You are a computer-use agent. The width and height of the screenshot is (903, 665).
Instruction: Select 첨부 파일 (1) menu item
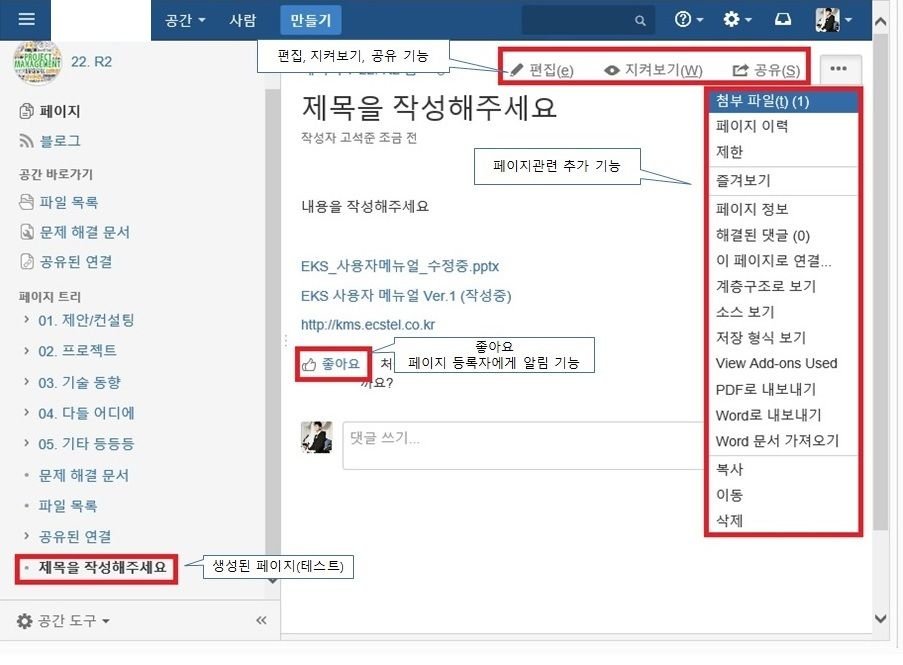pyautogui.click(x=783, y=101)
